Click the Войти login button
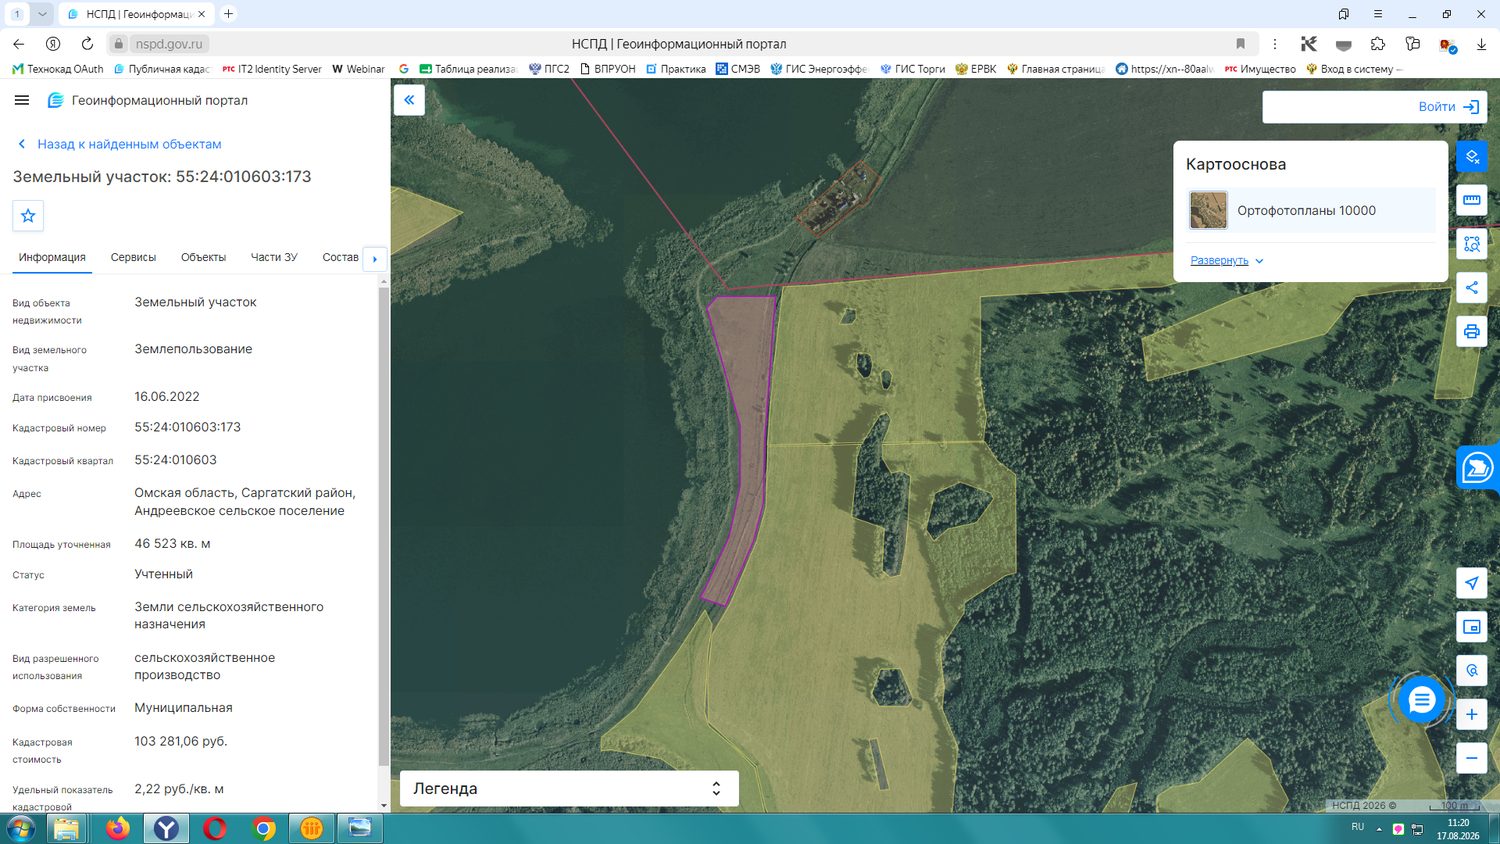 [1449, 107]
